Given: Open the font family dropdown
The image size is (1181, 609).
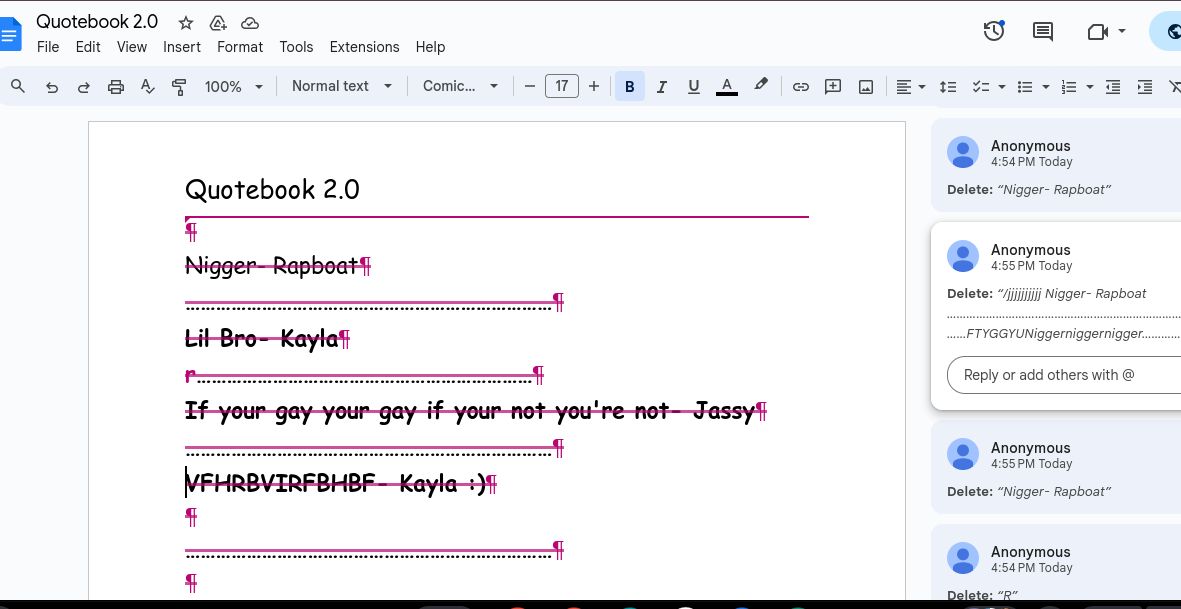Looking at the screenshot, I should coord(460,87).
